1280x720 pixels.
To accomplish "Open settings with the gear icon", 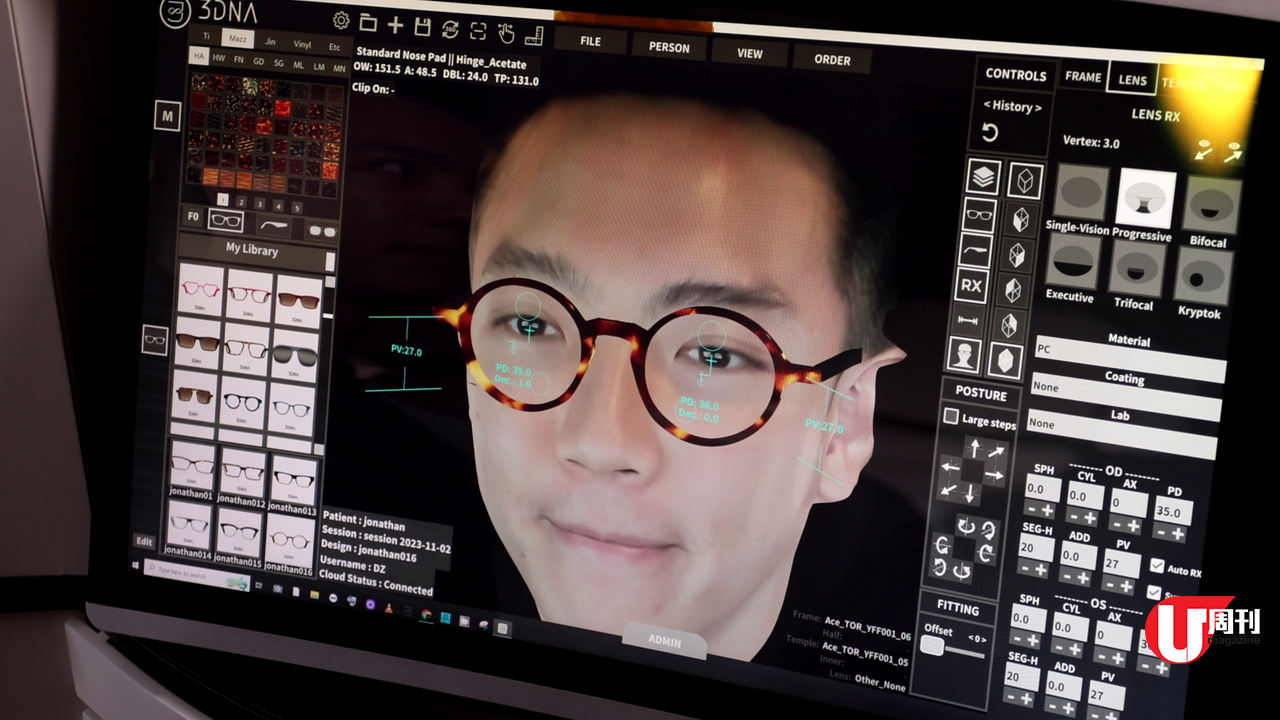I will 341,21.
